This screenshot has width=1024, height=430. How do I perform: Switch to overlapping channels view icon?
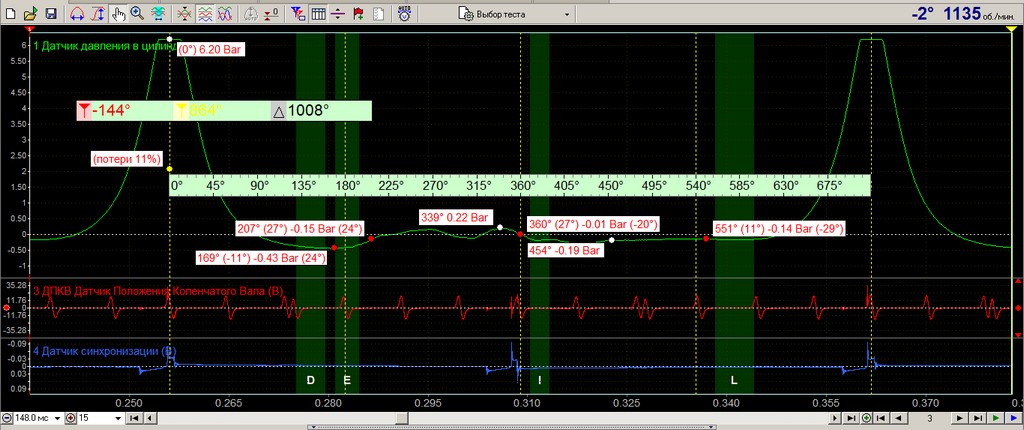click(225, 13)
